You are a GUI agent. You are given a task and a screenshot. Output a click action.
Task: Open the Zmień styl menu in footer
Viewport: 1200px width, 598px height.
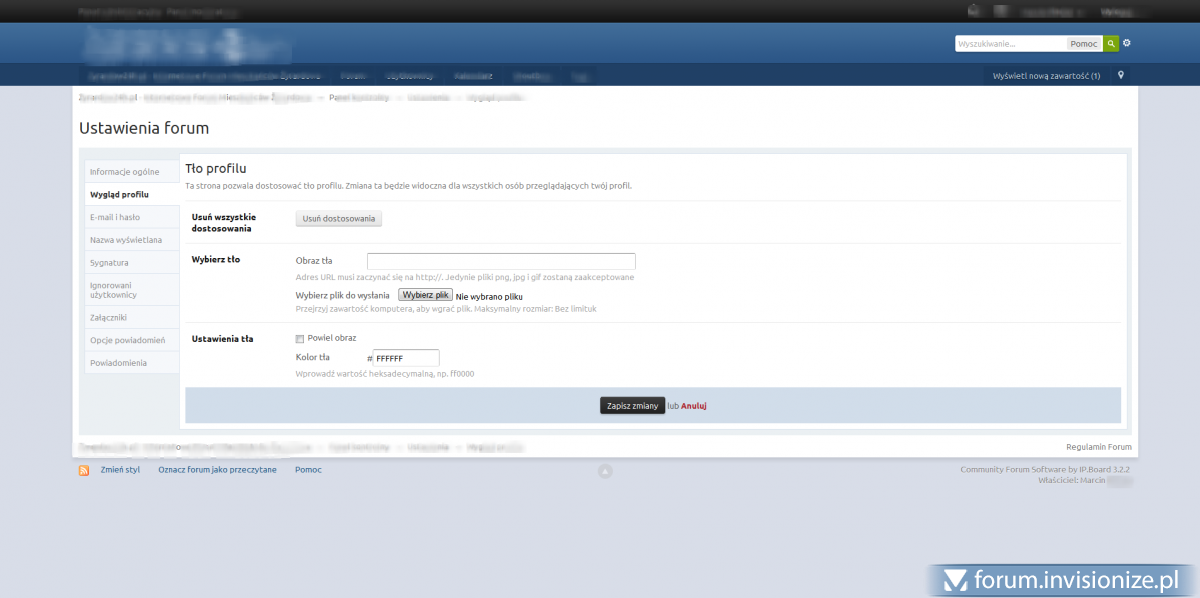click(120, 469)
